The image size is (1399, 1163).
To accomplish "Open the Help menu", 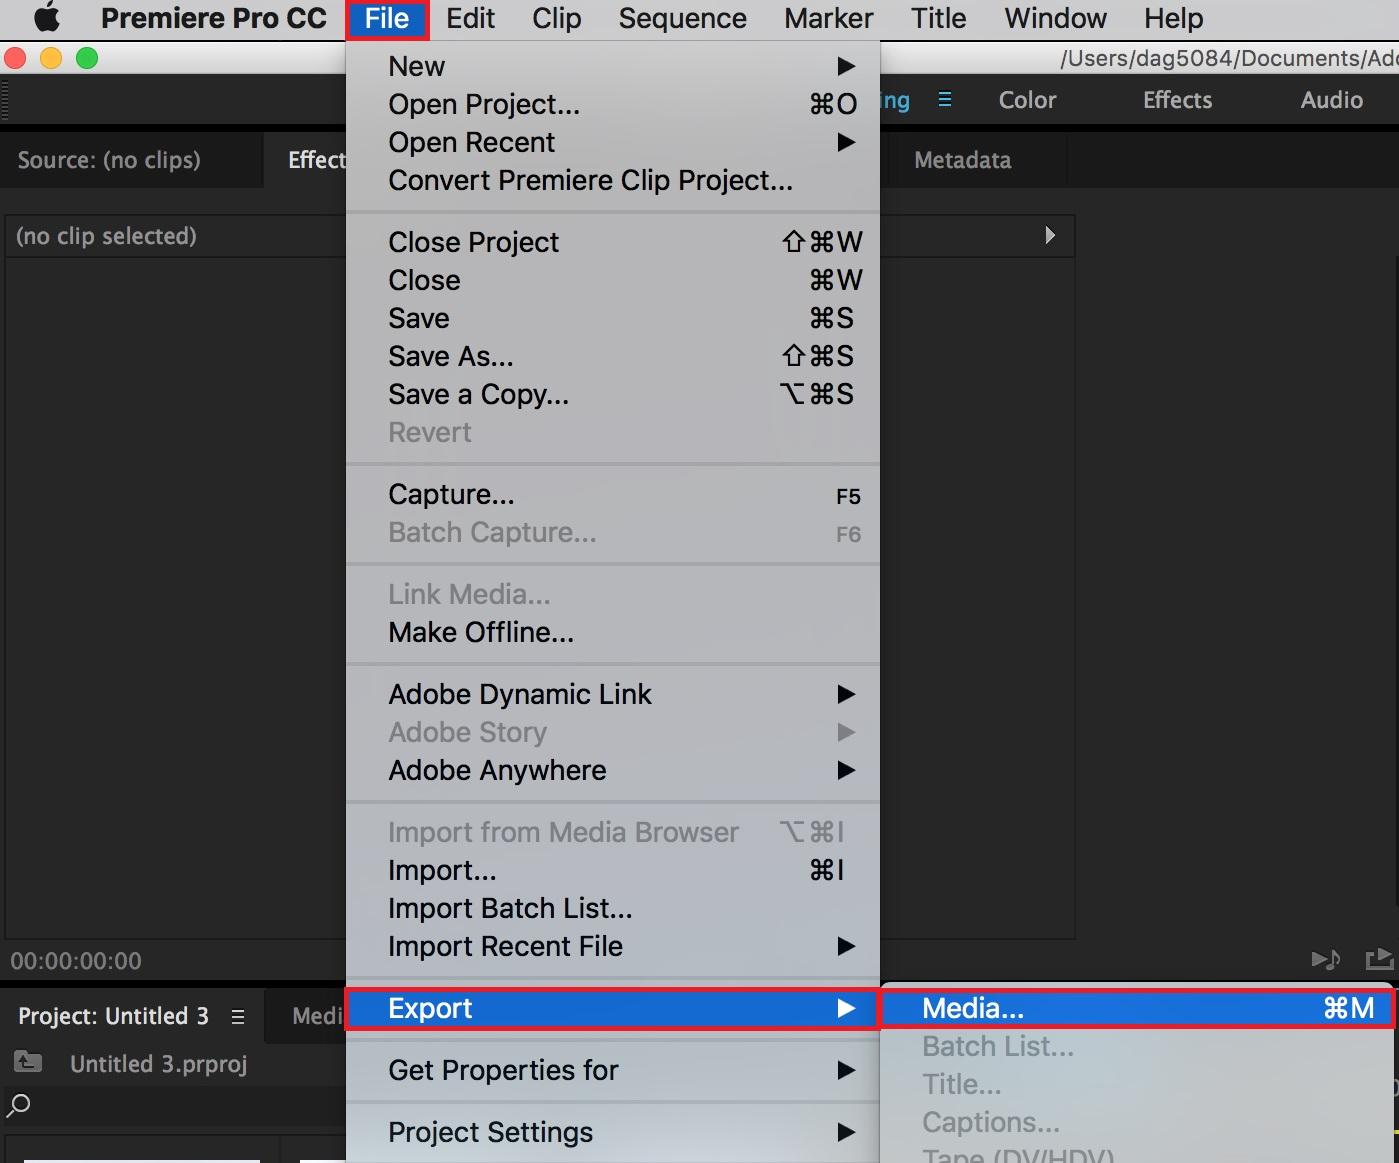I will click(x=1173, y=18).
